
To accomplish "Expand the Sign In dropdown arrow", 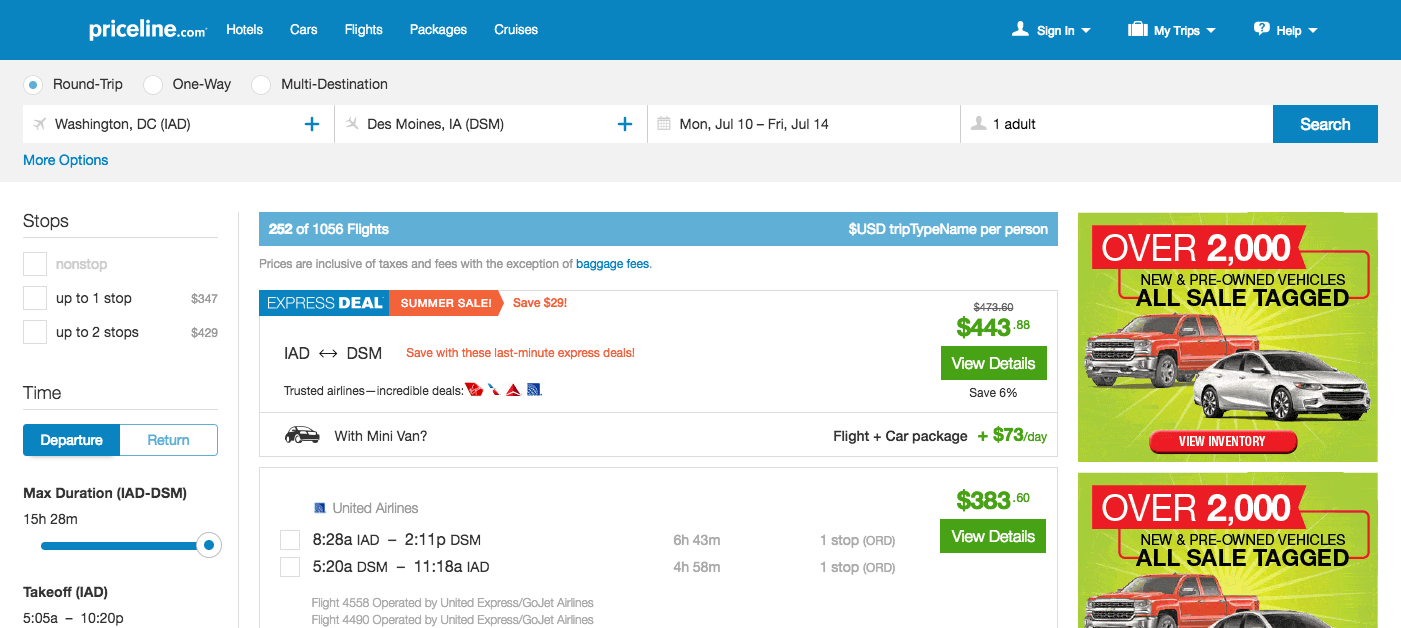I will (x=1086, y=31).
